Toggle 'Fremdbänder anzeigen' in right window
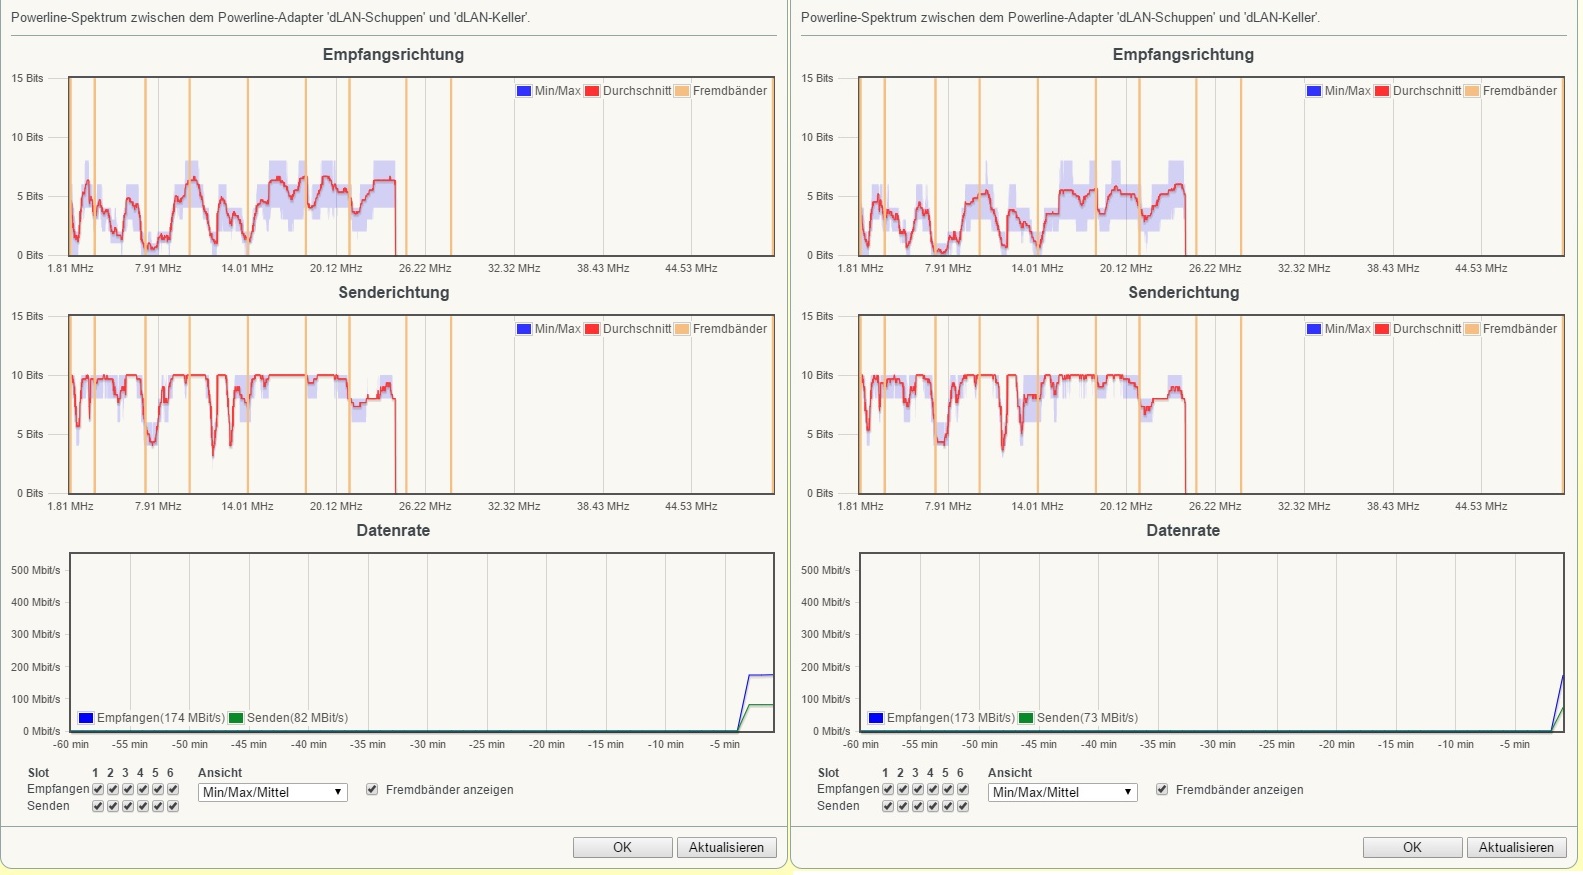Viewport: 1583px width, 875px height. [1162, 789]
